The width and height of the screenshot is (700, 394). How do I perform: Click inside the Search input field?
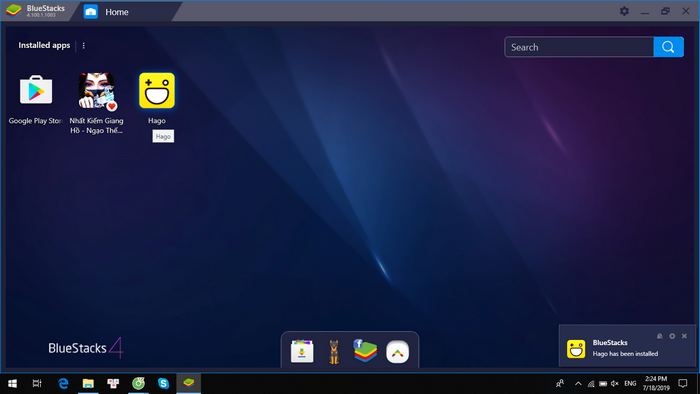click(x=579, y=47)
